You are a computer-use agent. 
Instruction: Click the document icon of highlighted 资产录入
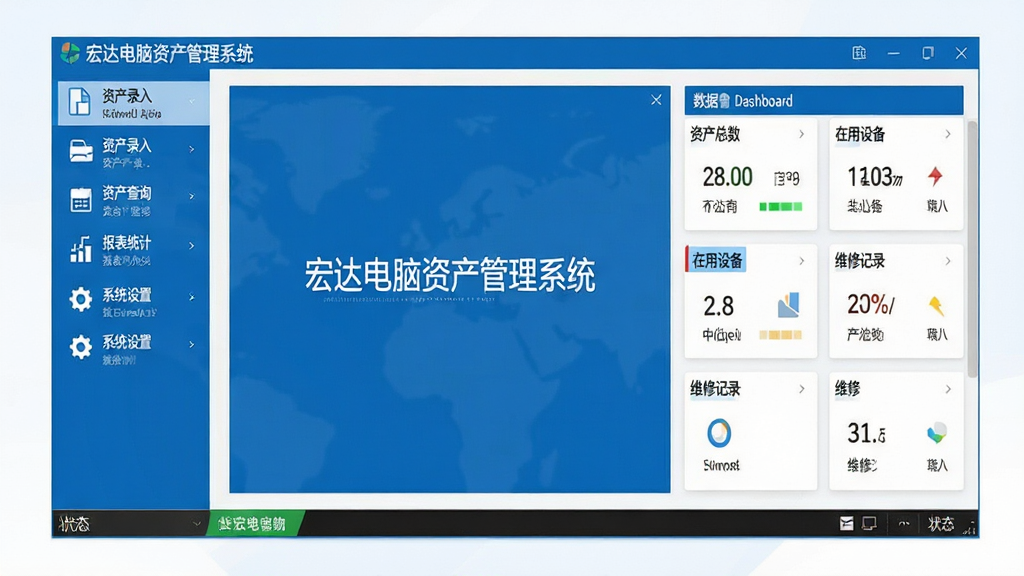point(80,102)
